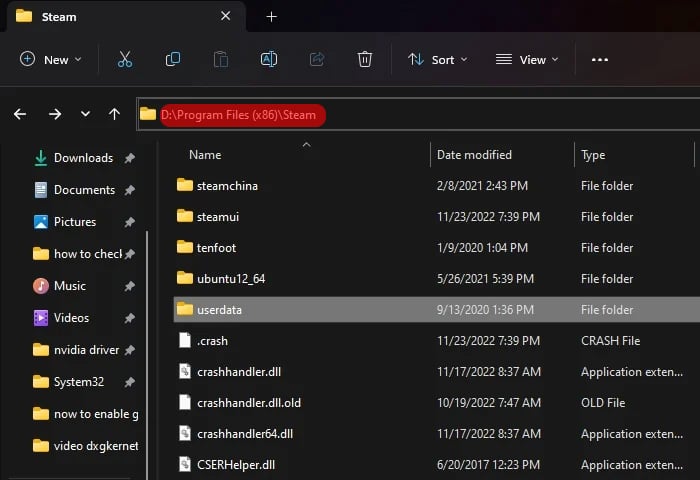Screen dimensions: 700x480
Task: Open the recent locations chevron
Action: 85,114
